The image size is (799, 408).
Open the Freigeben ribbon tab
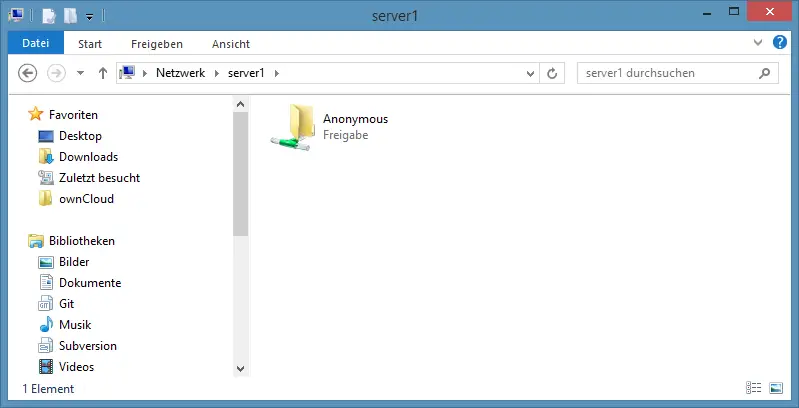pyautogui.click(x=157, y=44)
